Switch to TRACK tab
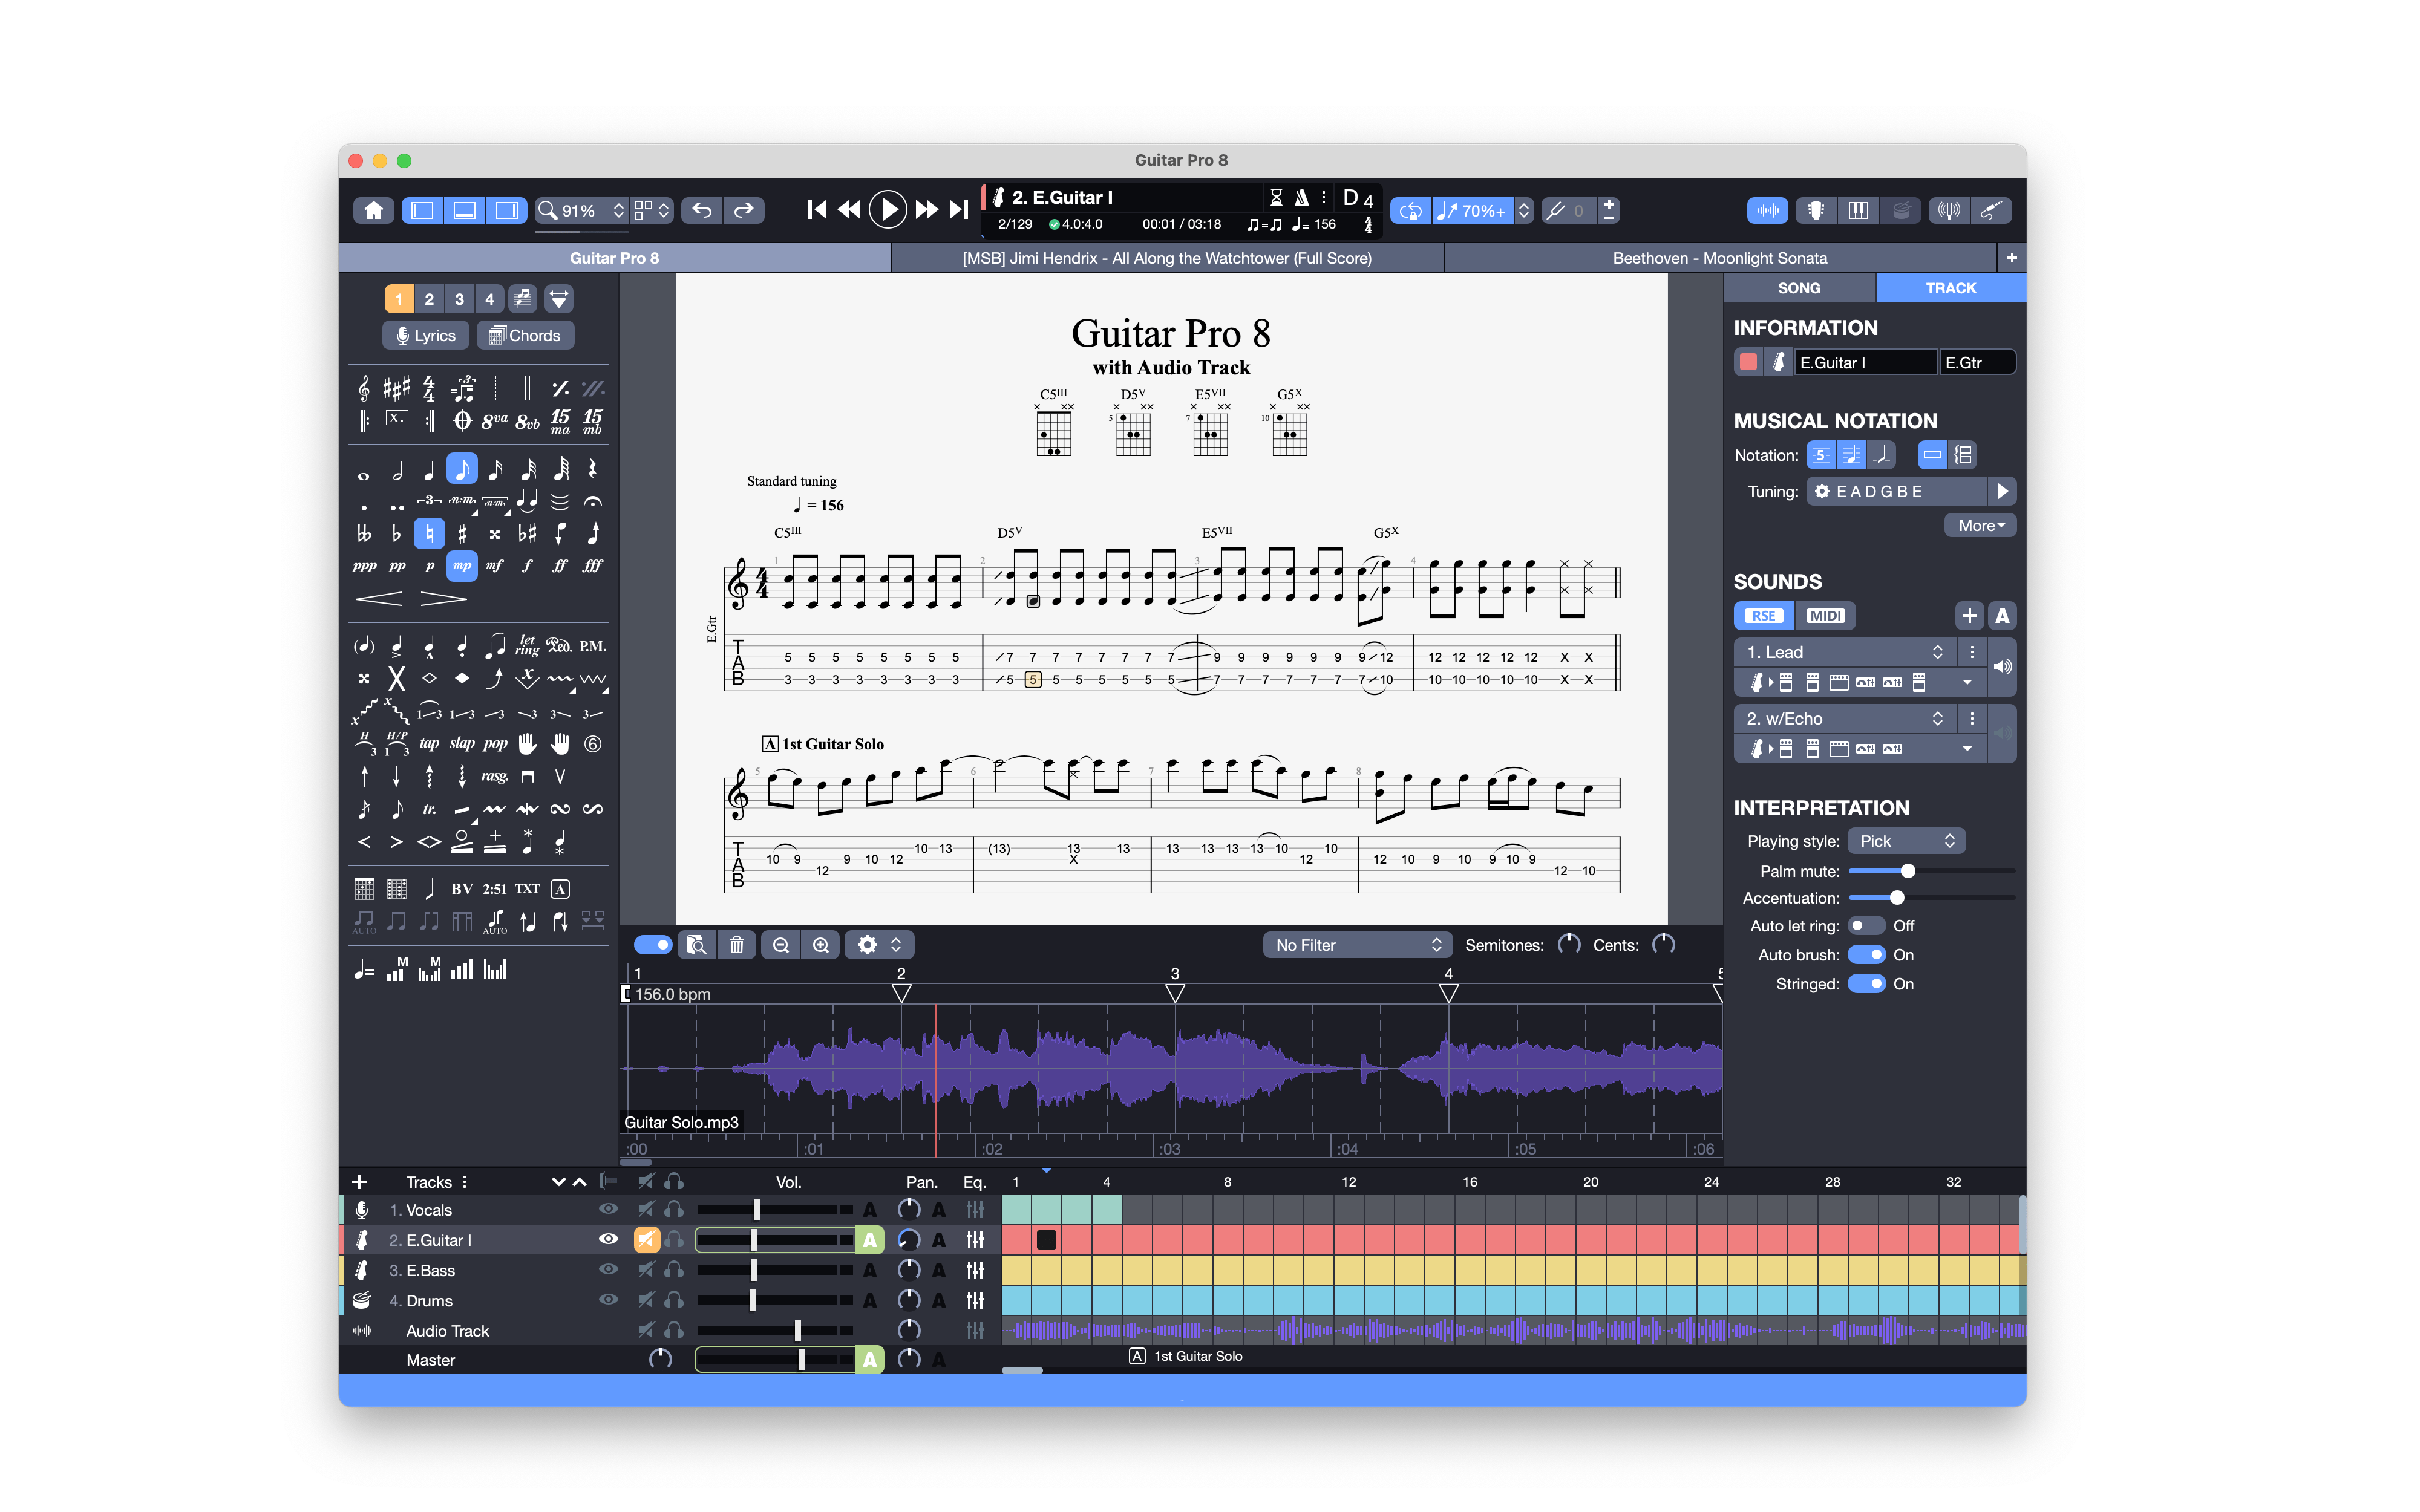 click(x=1950, y=288)
